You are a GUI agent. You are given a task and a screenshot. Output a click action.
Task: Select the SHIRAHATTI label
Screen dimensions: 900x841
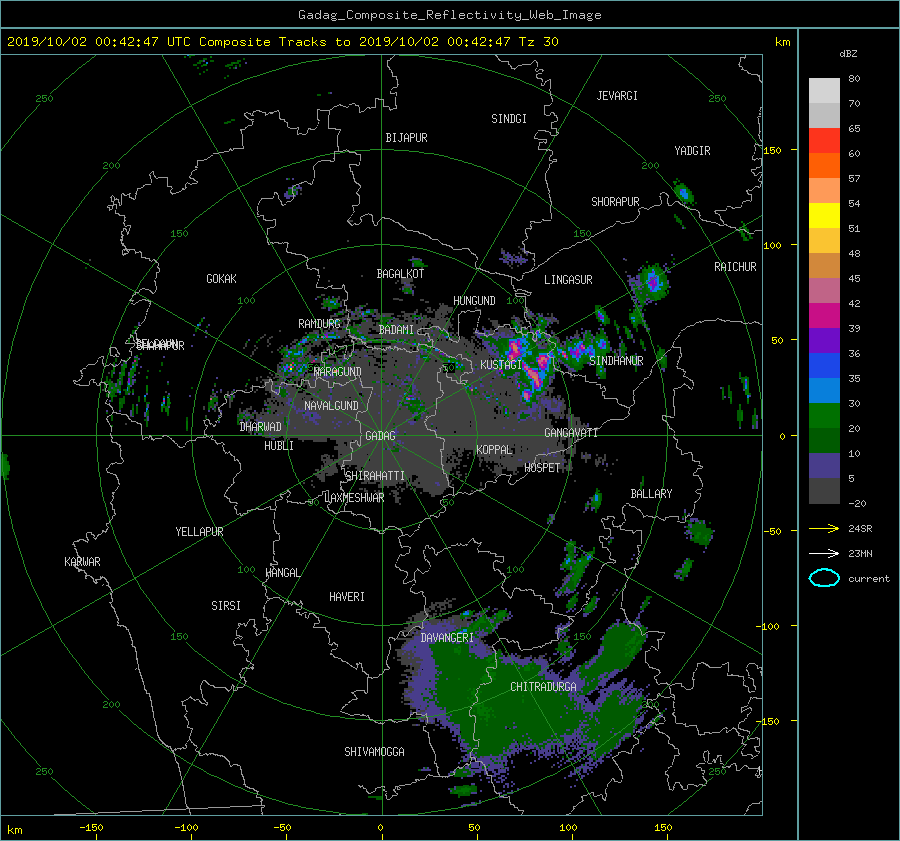pyautogui.click(x=375, y=476)
